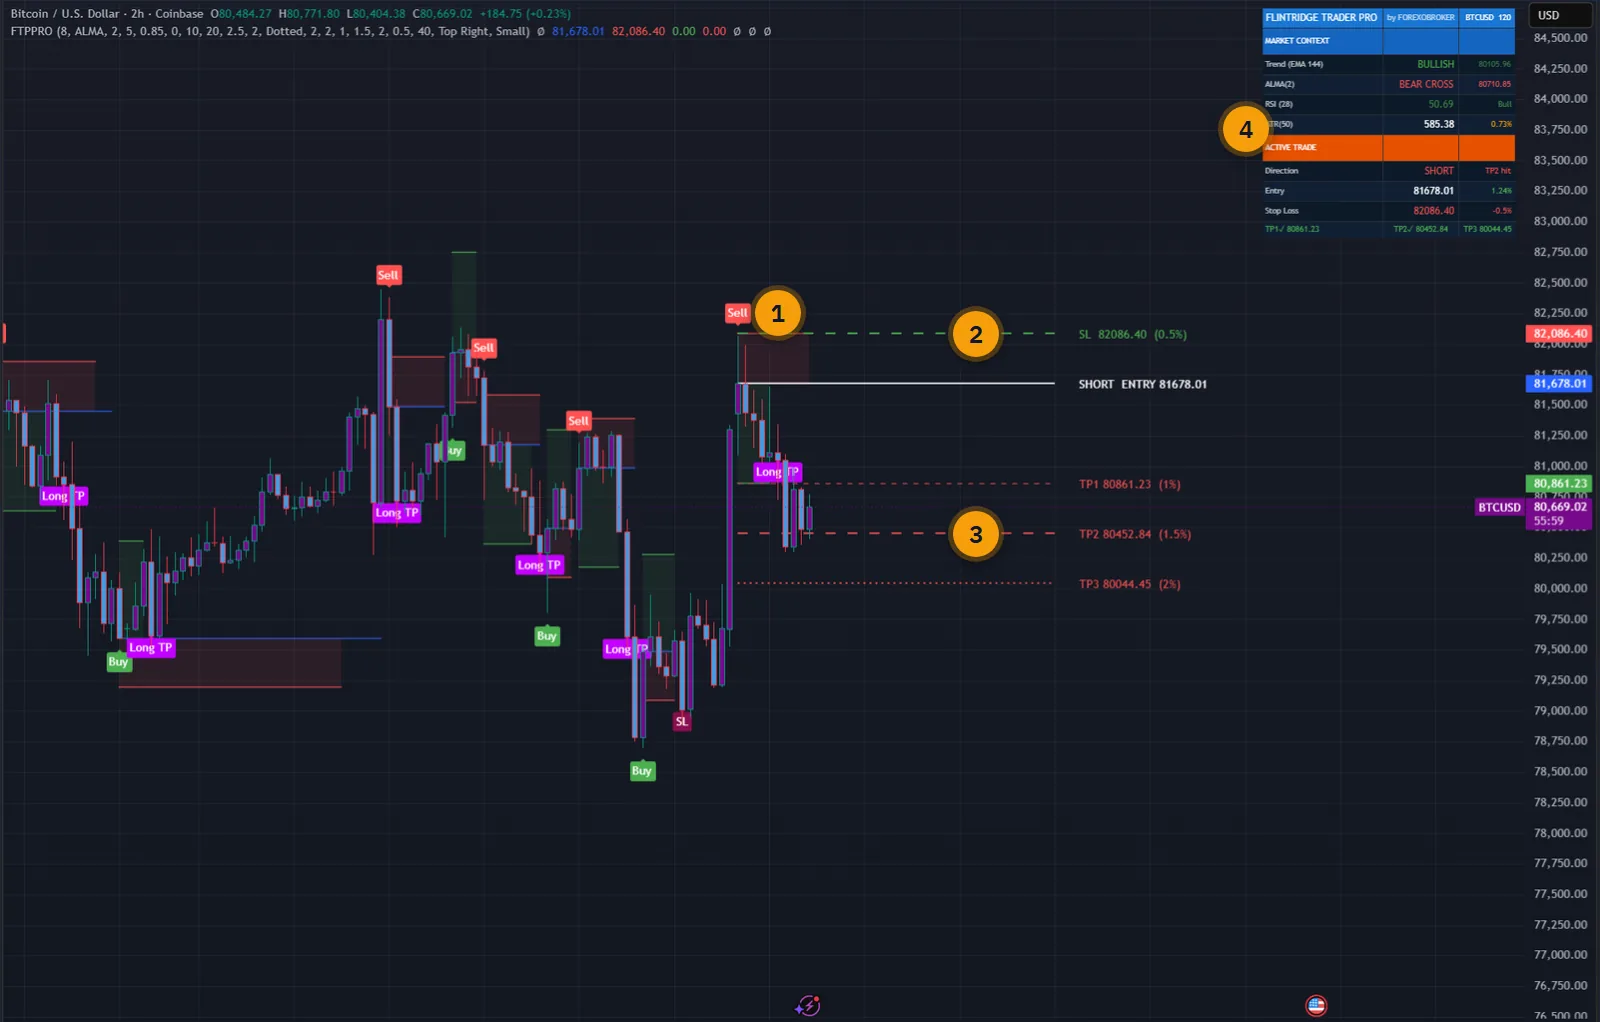Click the -0.5% stop loss cell
The width and height of the screenshot is (1600, 1022).
[1502, 211]
